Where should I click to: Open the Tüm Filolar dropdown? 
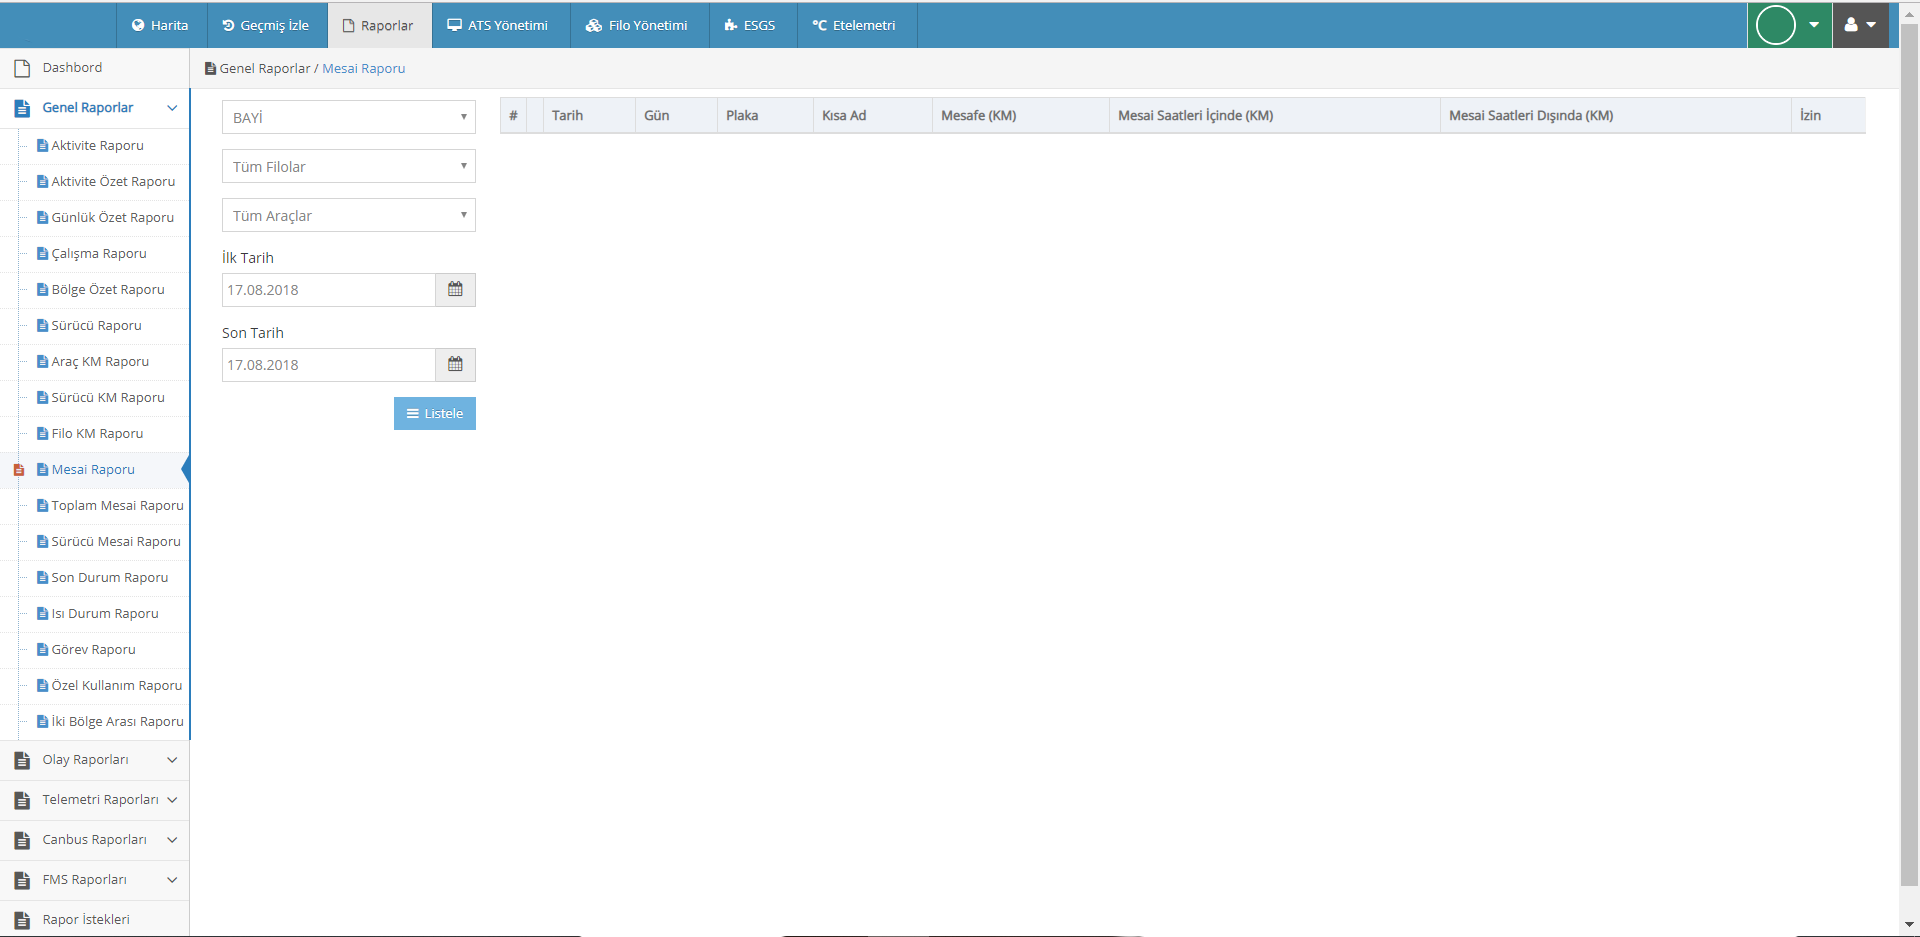click(x=349, y=166)
